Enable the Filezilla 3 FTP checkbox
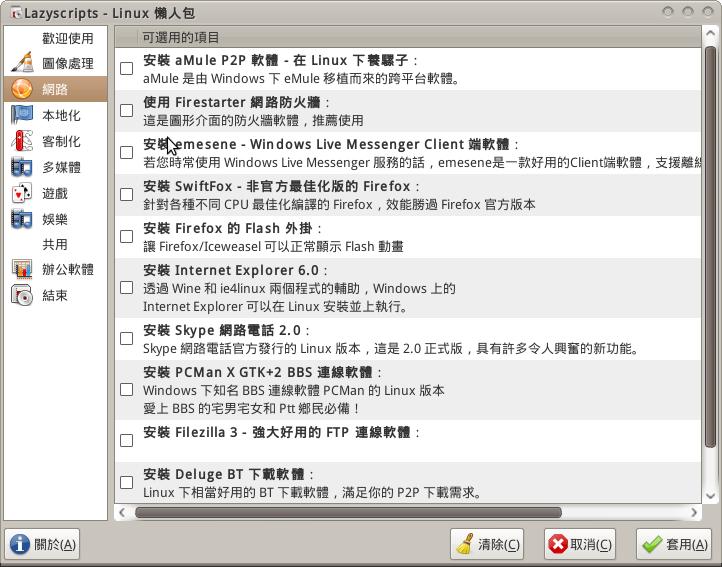The width and height of the screenshot is (722, 567). tap(127, 440)
